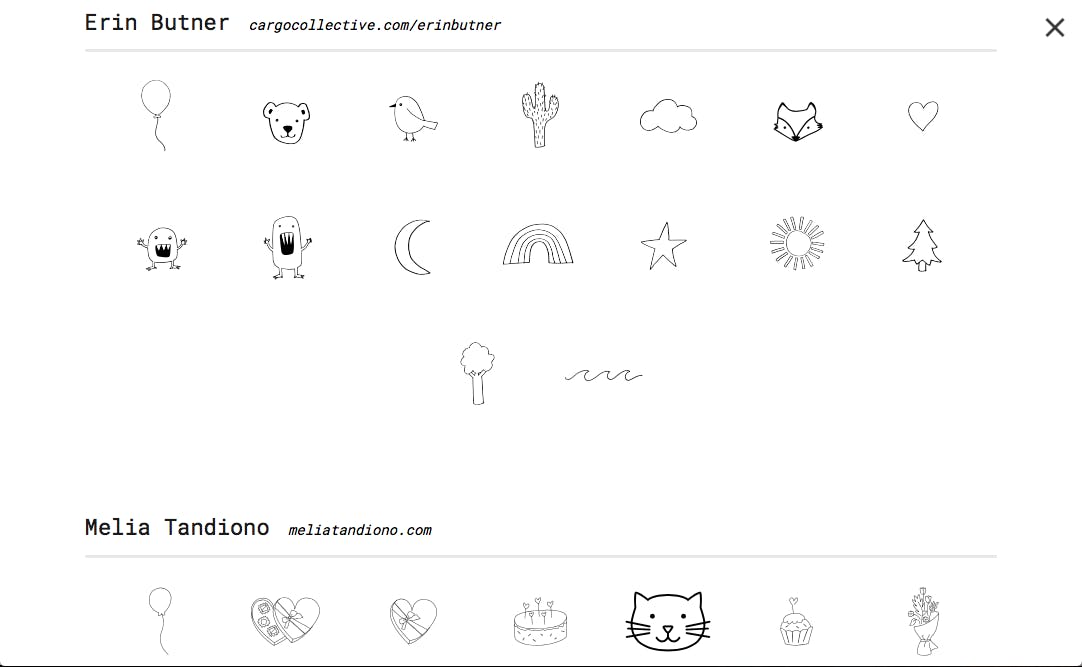Select the sun with rays drawing
This screenshot has height=667, width=1082.
pyautogui.click(x=797, y=243)
